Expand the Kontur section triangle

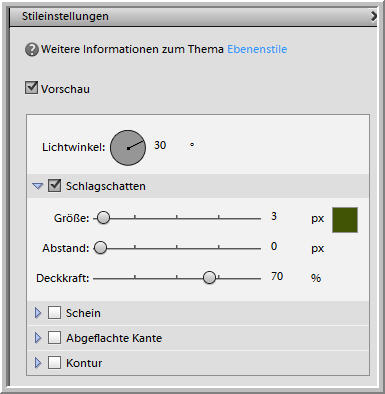click(38, 363)
